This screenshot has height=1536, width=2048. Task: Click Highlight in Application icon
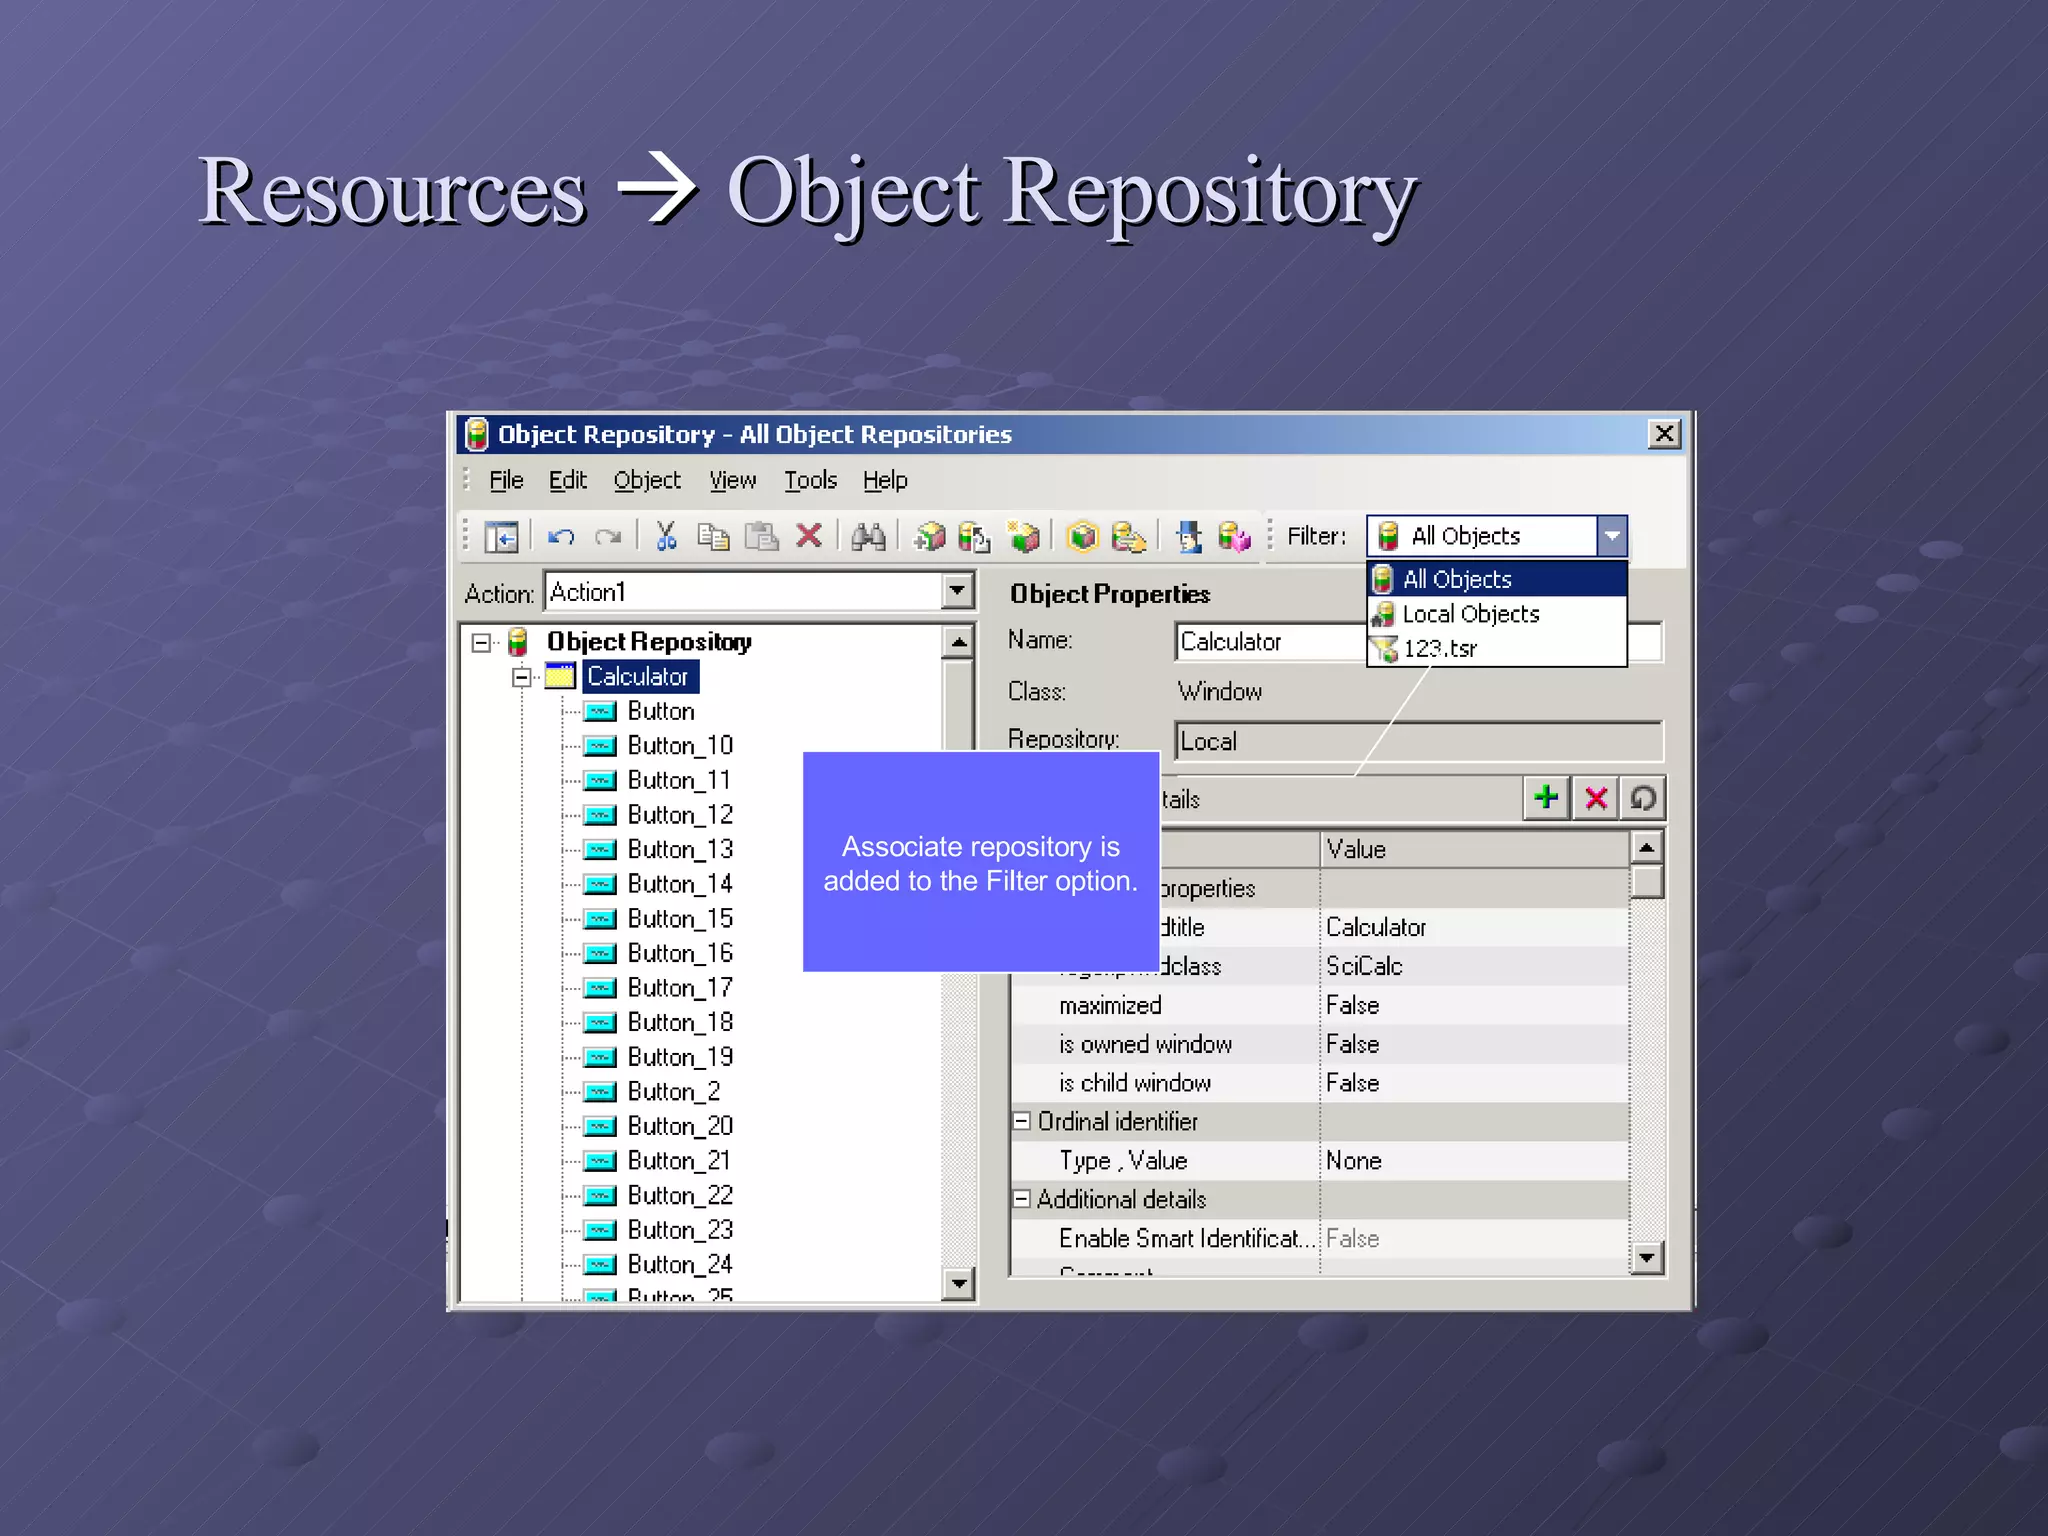1082,537
